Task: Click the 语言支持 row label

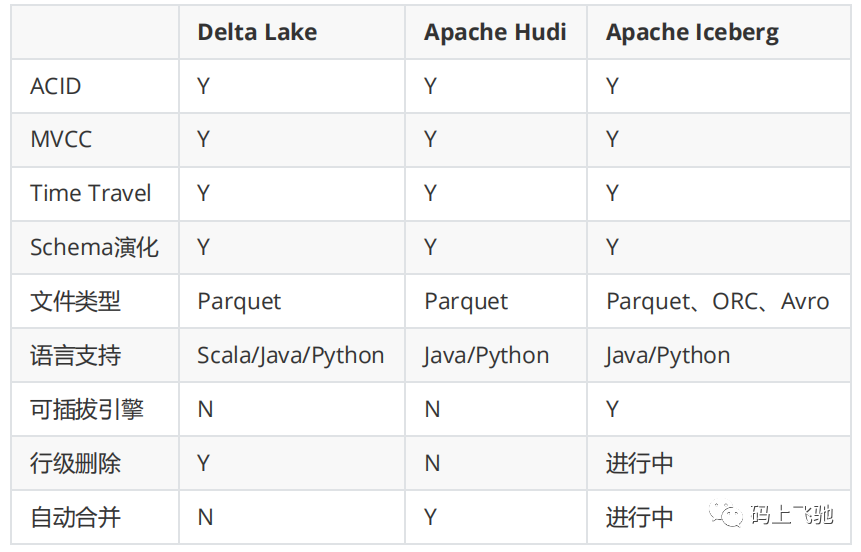Action: coord(75,355)
